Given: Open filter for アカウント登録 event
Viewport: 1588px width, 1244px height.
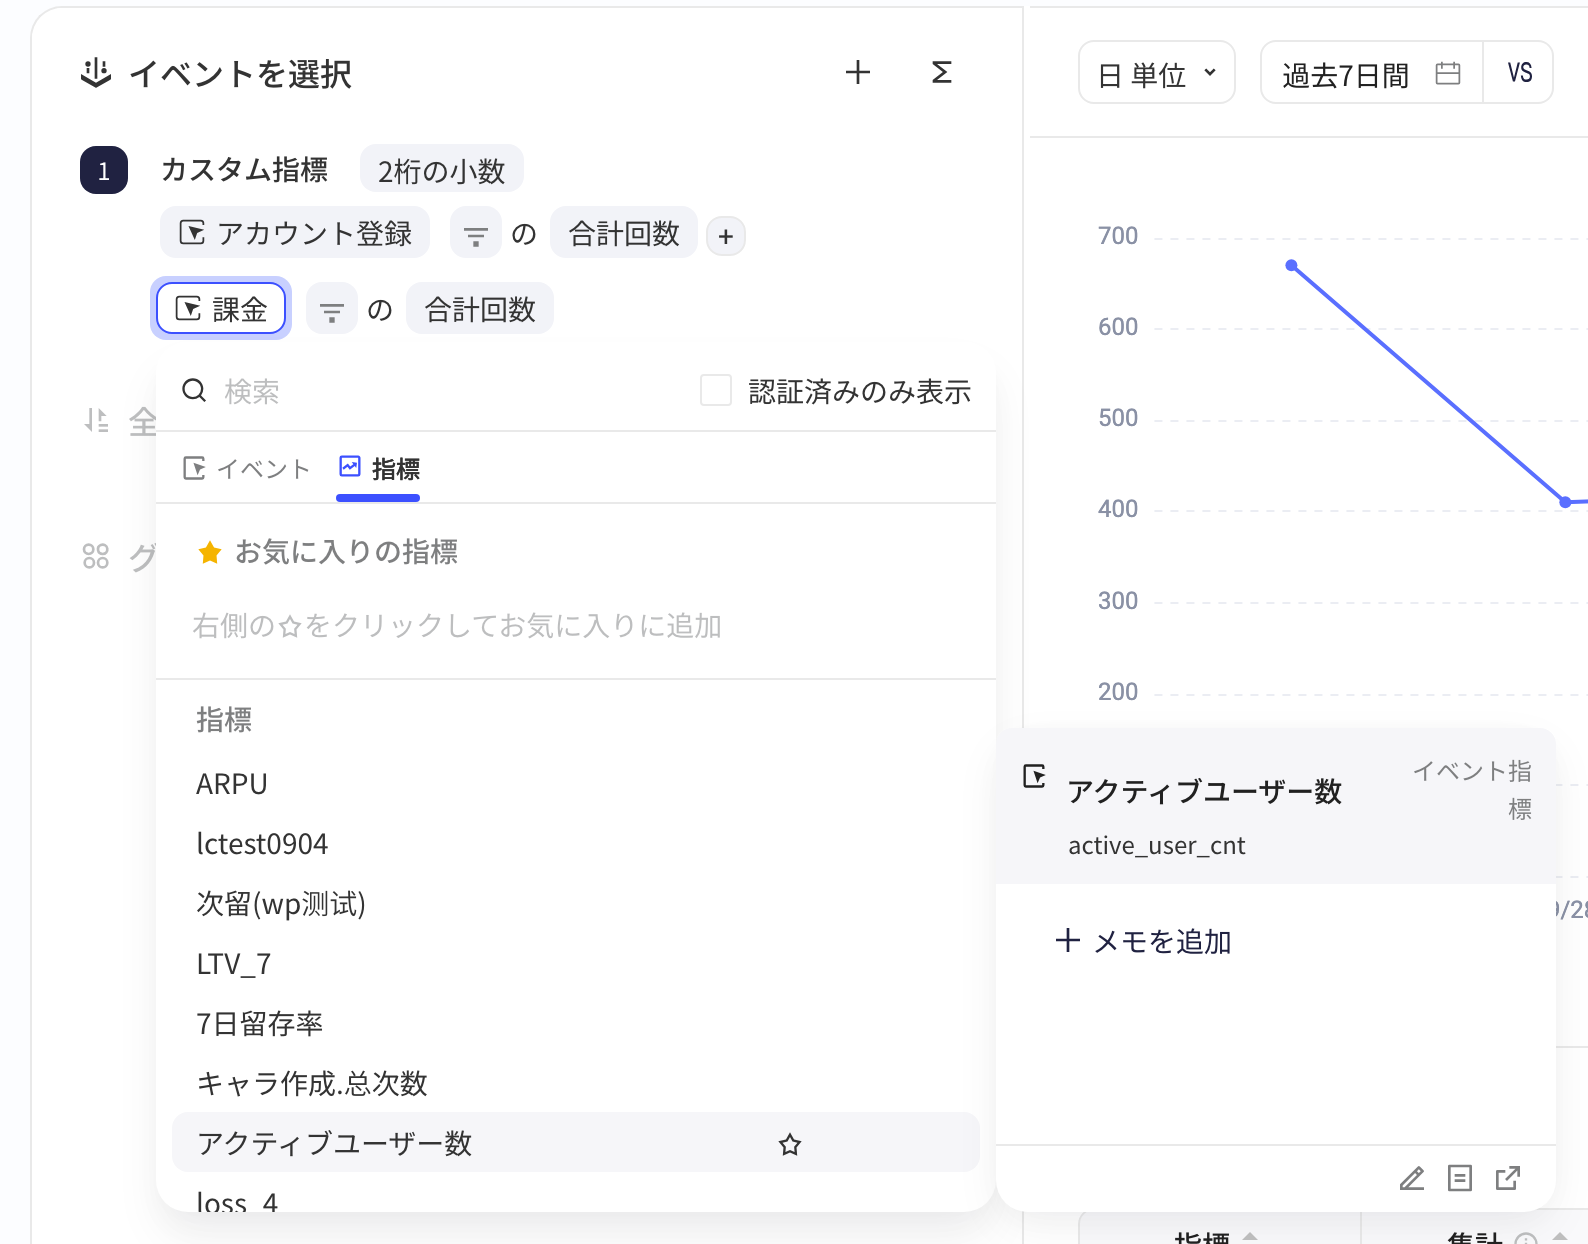Looking at the screenshot, I should coord(476,233).
